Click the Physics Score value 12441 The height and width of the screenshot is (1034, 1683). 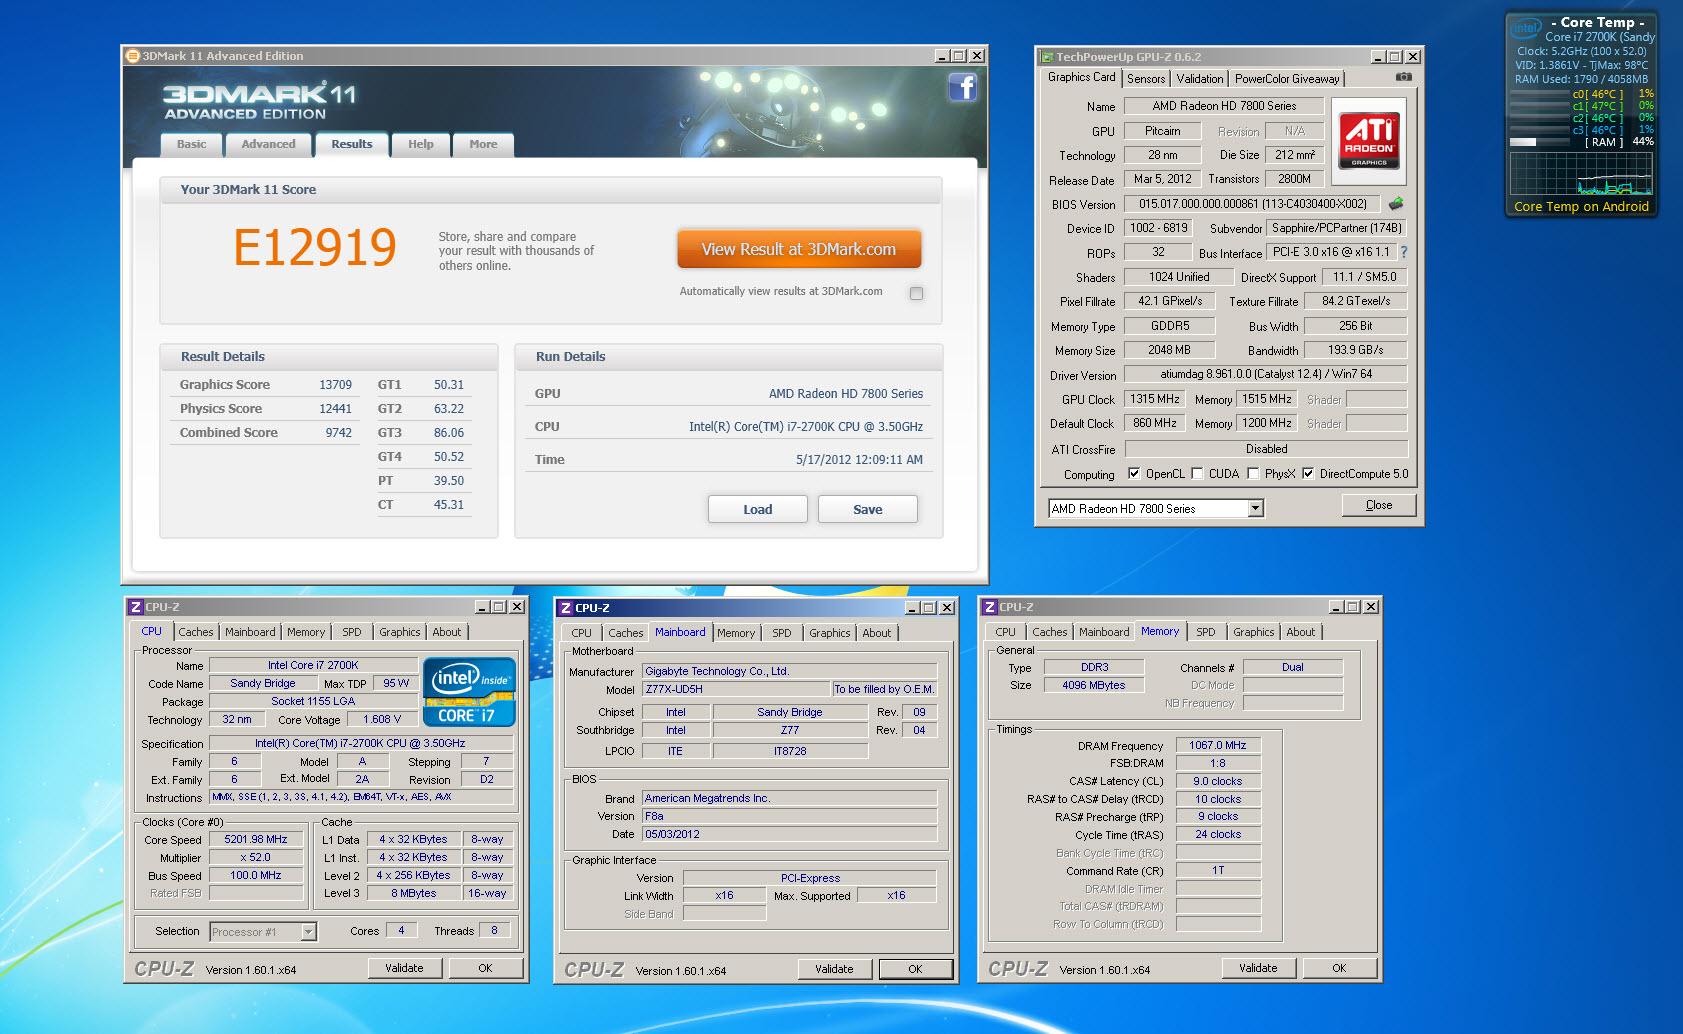coord(335,409)
